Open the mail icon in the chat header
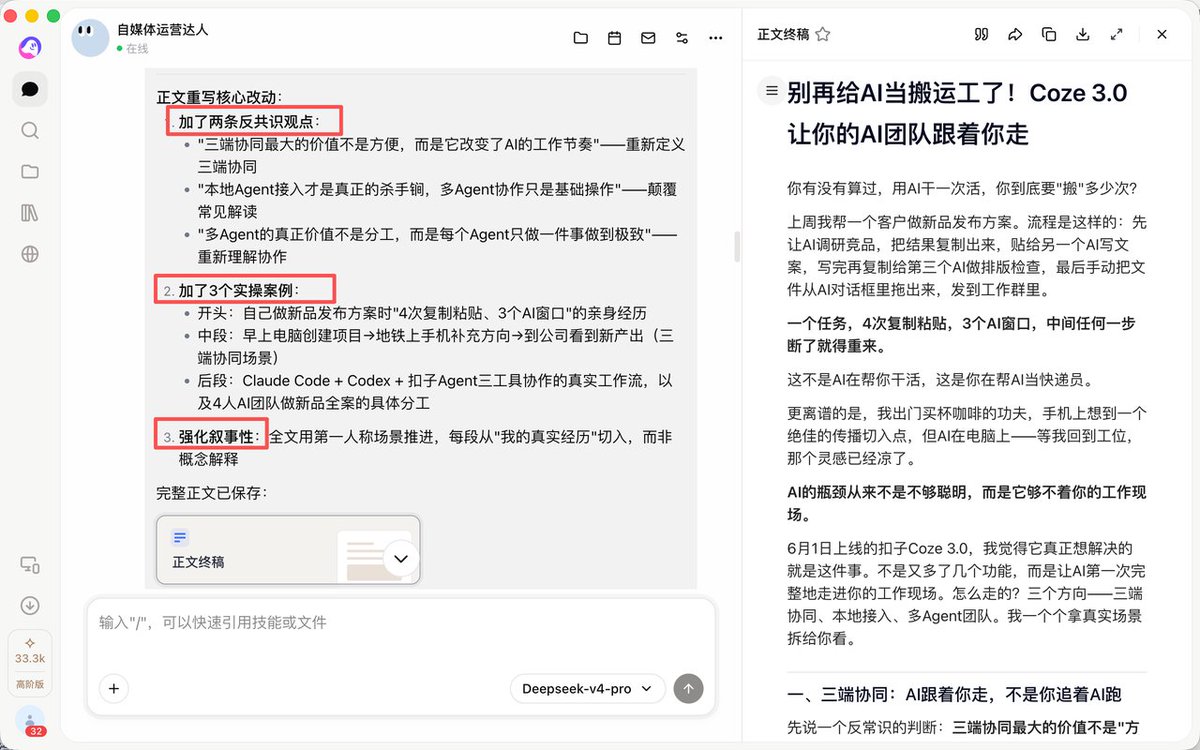 [x=648, y=38]
